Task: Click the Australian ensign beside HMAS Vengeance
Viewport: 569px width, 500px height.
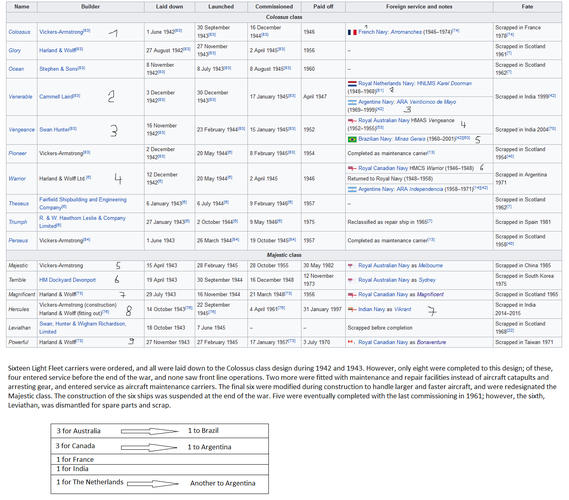Action: [x=352, y=120]
